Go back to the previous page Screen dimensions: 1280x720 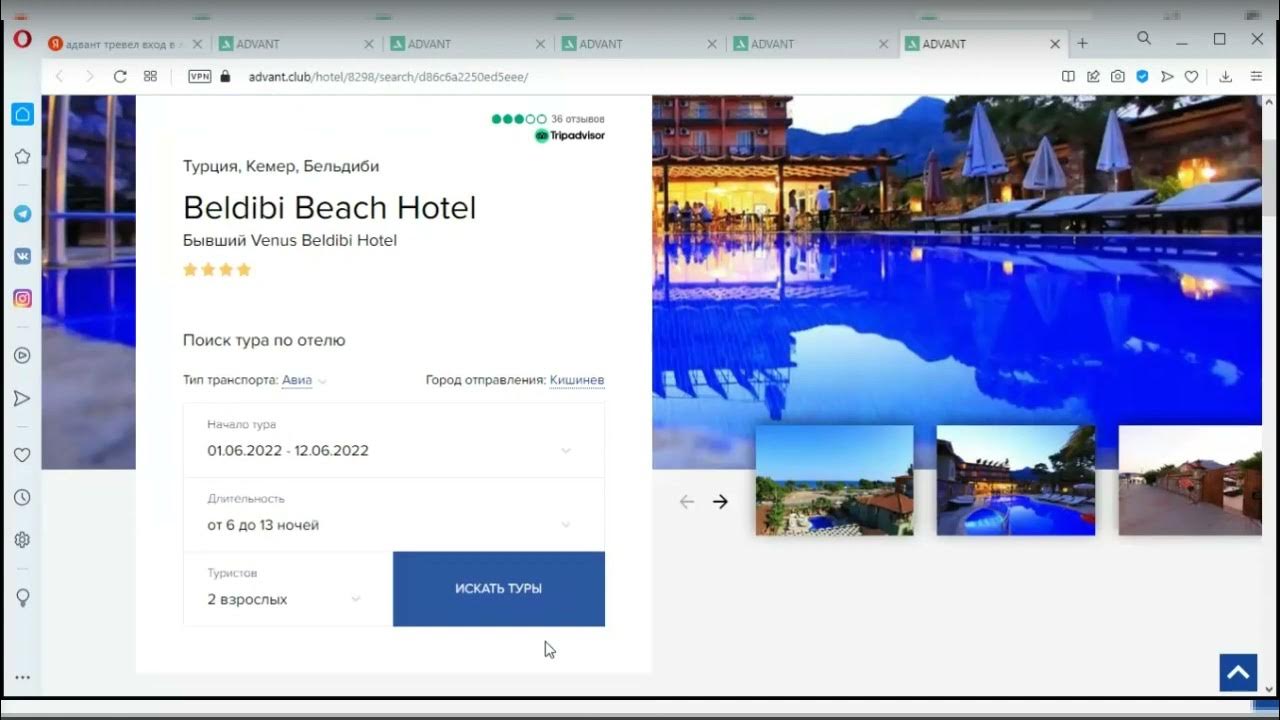click(59, 76)
